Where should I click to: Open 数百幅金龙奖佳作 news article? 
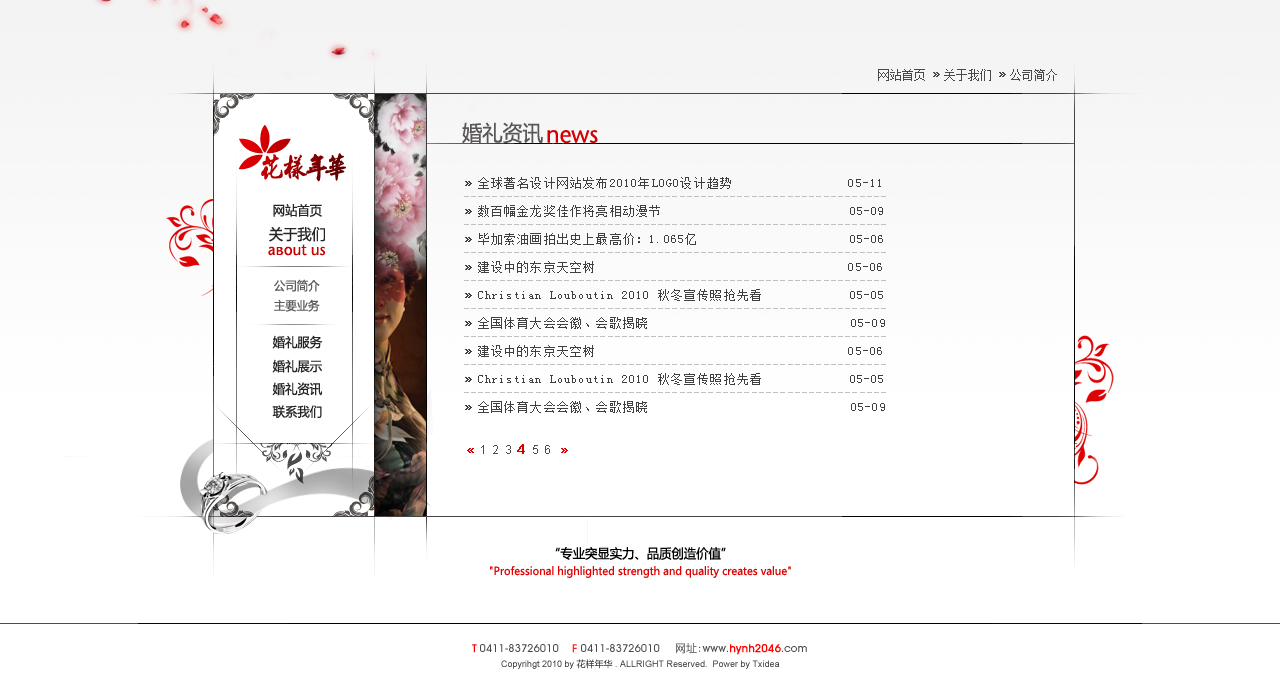[568, 212]
